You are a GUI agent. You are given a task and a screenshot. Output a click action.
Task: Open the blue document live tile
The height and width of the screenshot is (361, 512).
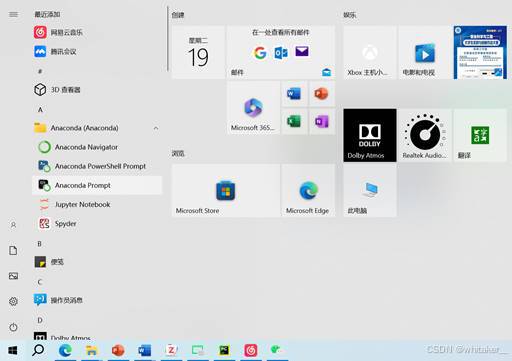click(x=480, y=52)
